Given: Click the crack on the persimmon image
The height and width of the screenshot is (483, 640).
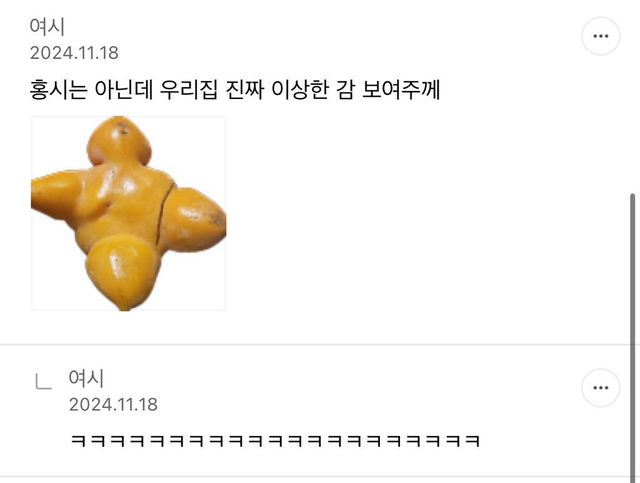Looking at the screenshot, I should click(x=164, y=214).
